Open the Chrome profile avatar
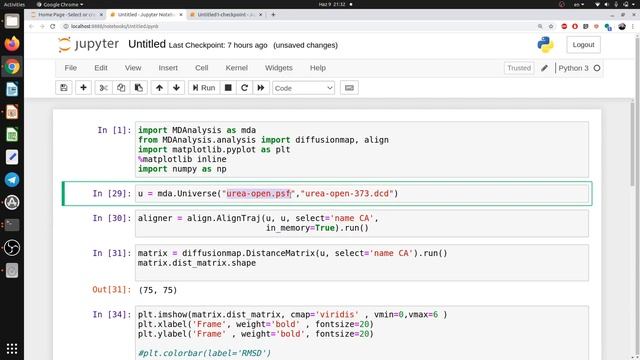 622,26
